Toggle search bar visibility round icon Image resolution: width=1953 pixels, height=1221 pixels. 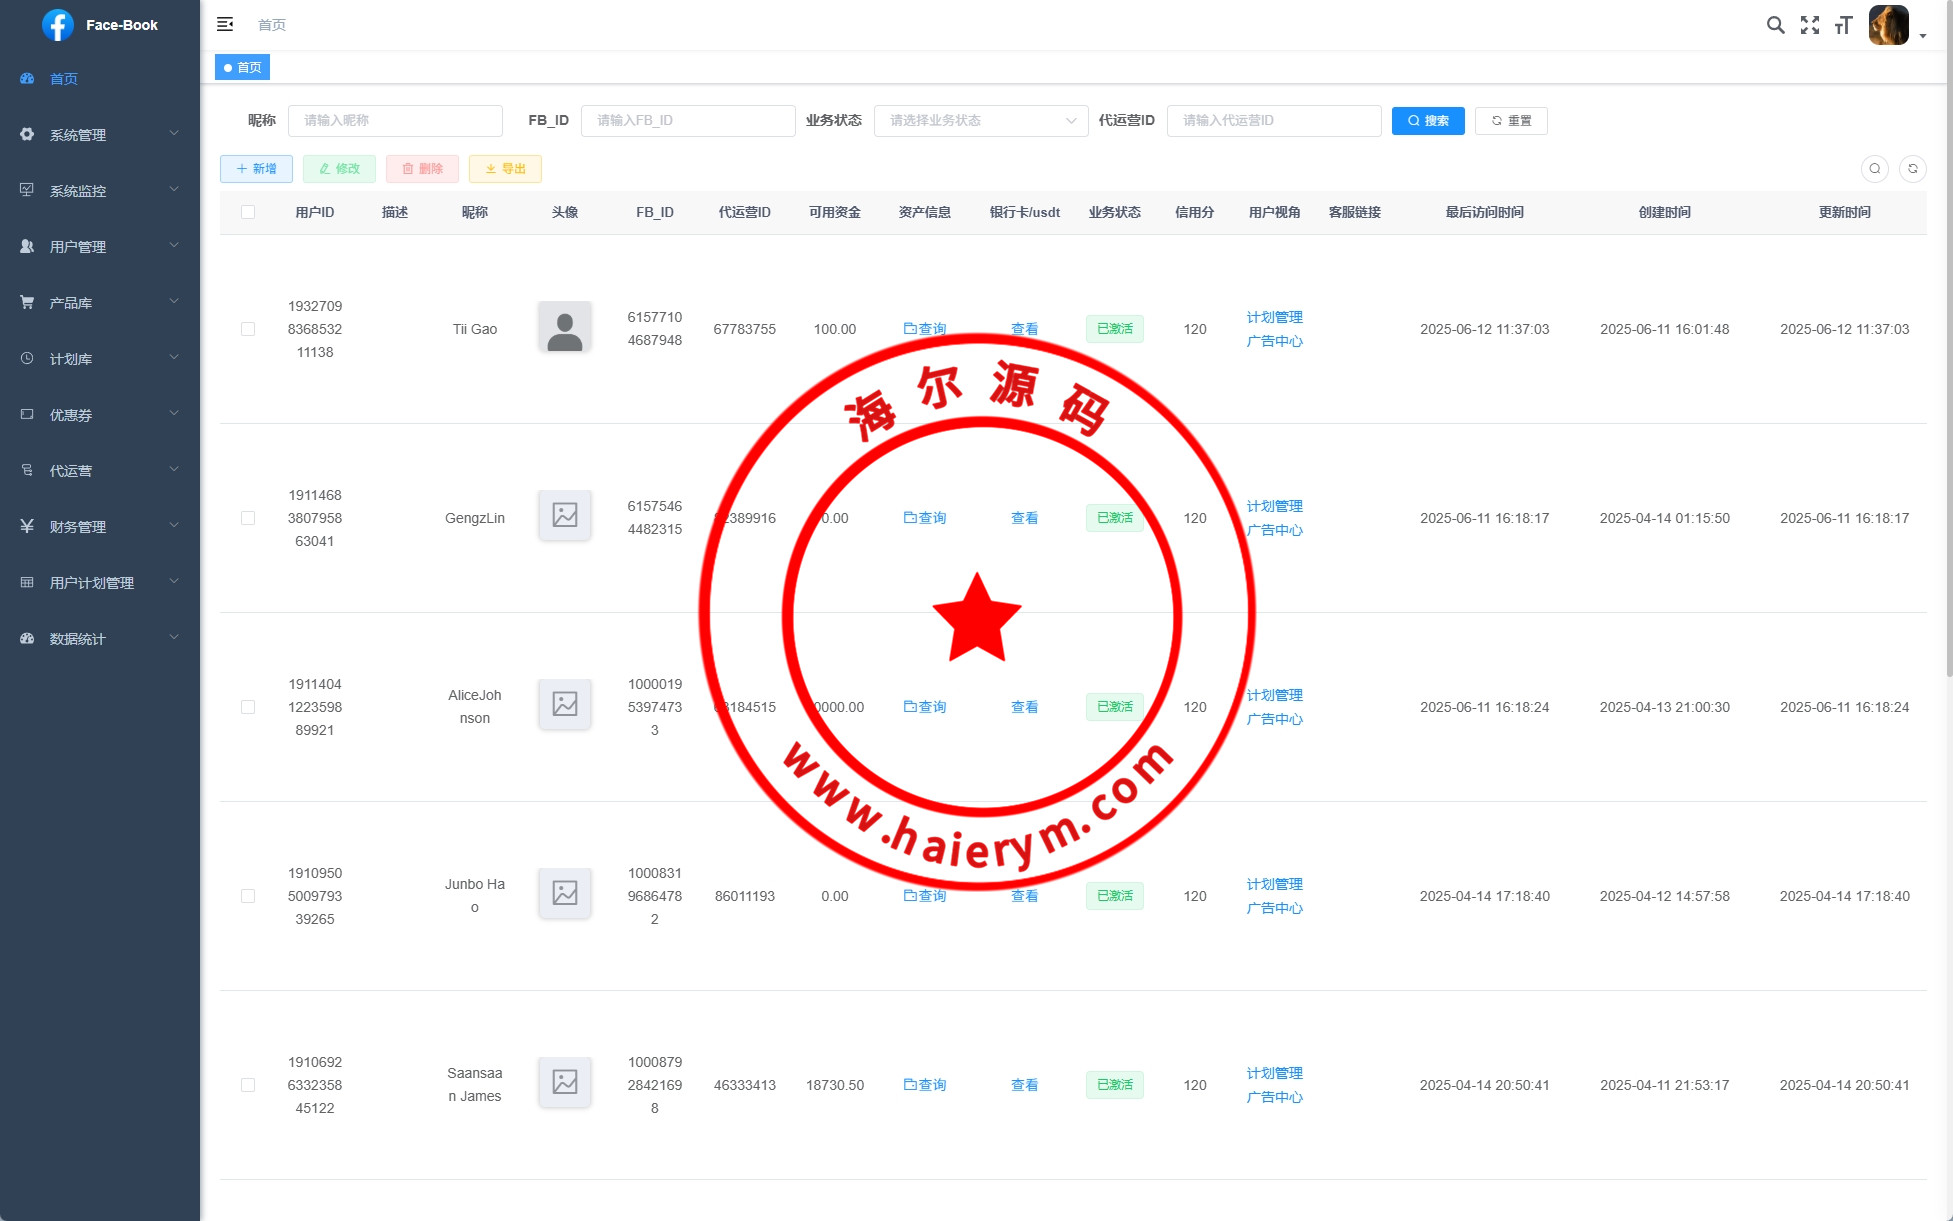[1875, 169]
